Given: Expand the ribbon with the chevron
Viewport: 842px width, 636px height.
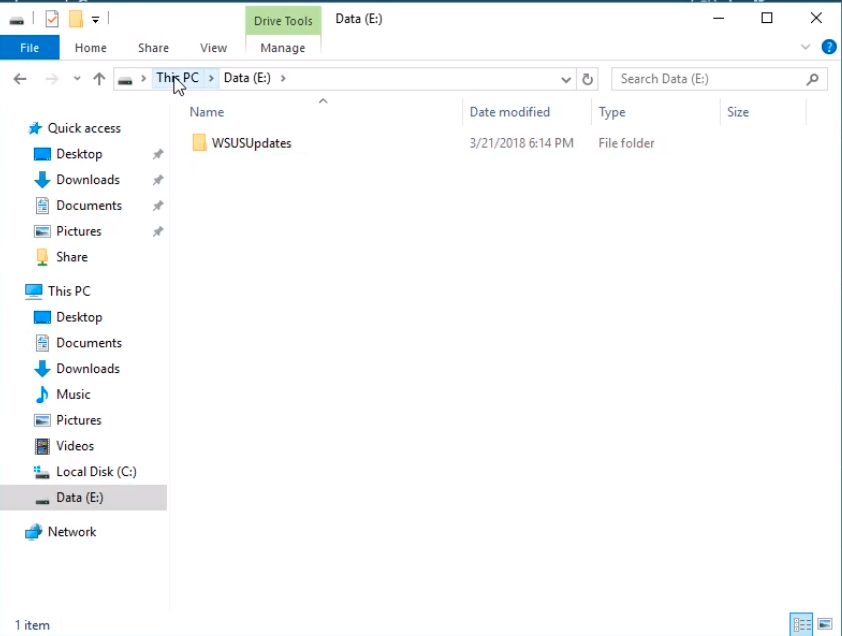Looking at the screenshot, I should pyautogui.click(x=806, y=47).
